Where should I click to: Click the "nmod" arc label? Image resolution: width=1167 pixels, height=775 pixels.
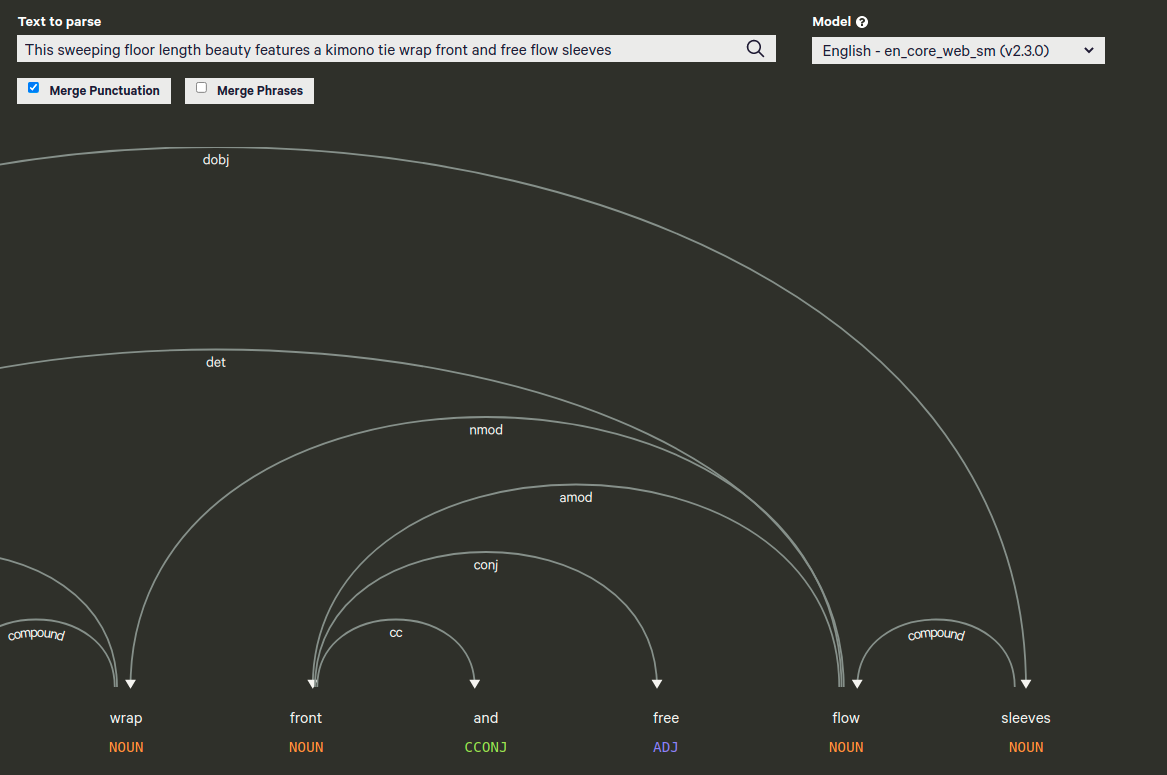click(486, 430)
